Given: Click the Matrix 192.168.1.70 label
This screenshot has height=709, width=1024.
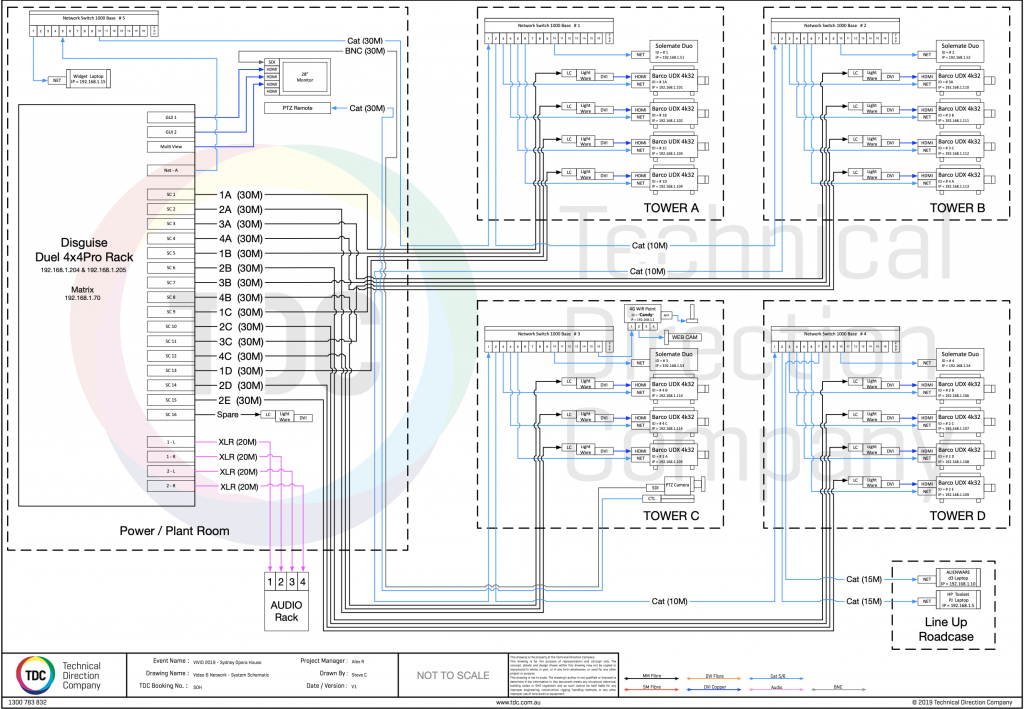Looking at the screenshot, I should coord(82,293).
